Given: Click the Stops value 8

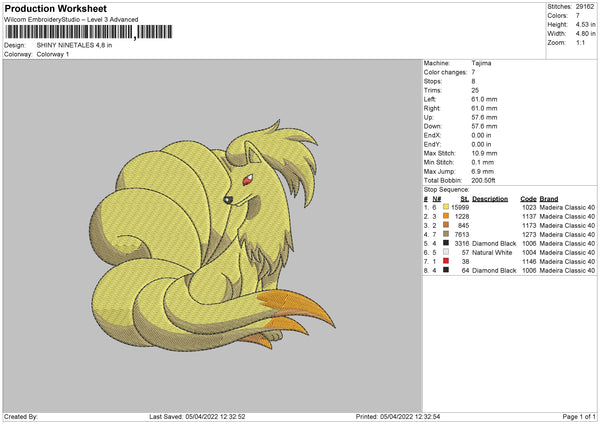Looking at the screenshot, I should click(x=473, y=82).
